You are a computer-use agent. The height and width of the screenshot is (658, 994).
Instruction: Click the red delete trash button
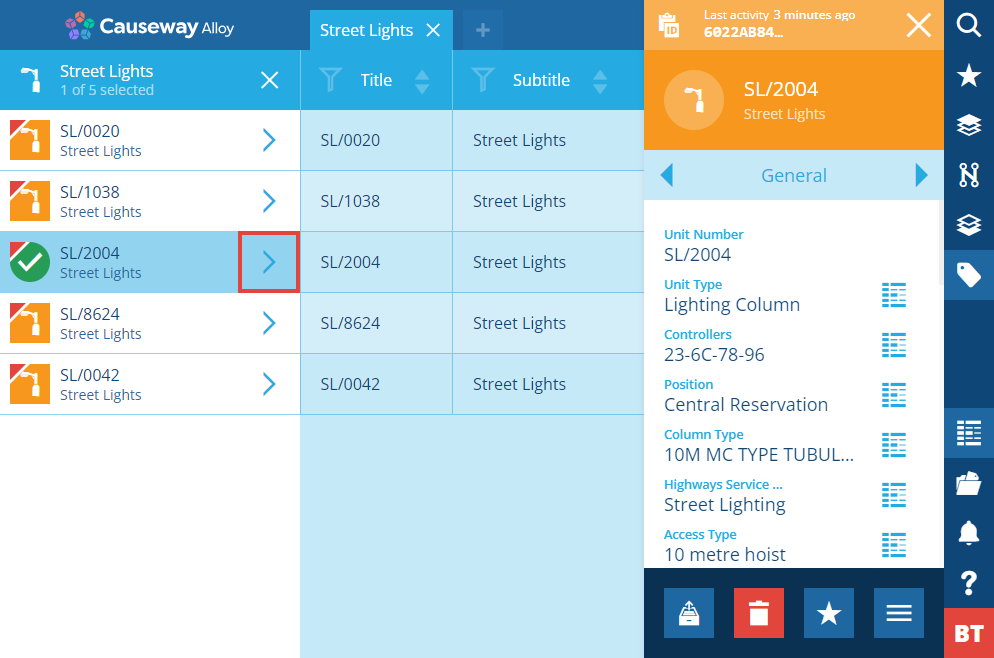point(759,613)
